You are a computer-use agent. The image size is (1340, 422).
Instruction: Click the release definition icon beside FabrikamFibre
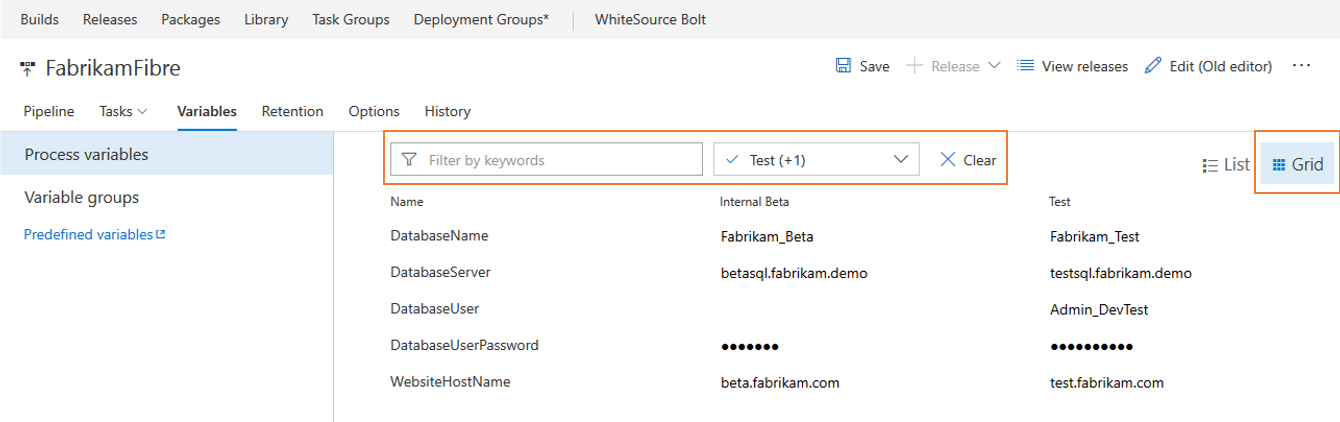28,68
